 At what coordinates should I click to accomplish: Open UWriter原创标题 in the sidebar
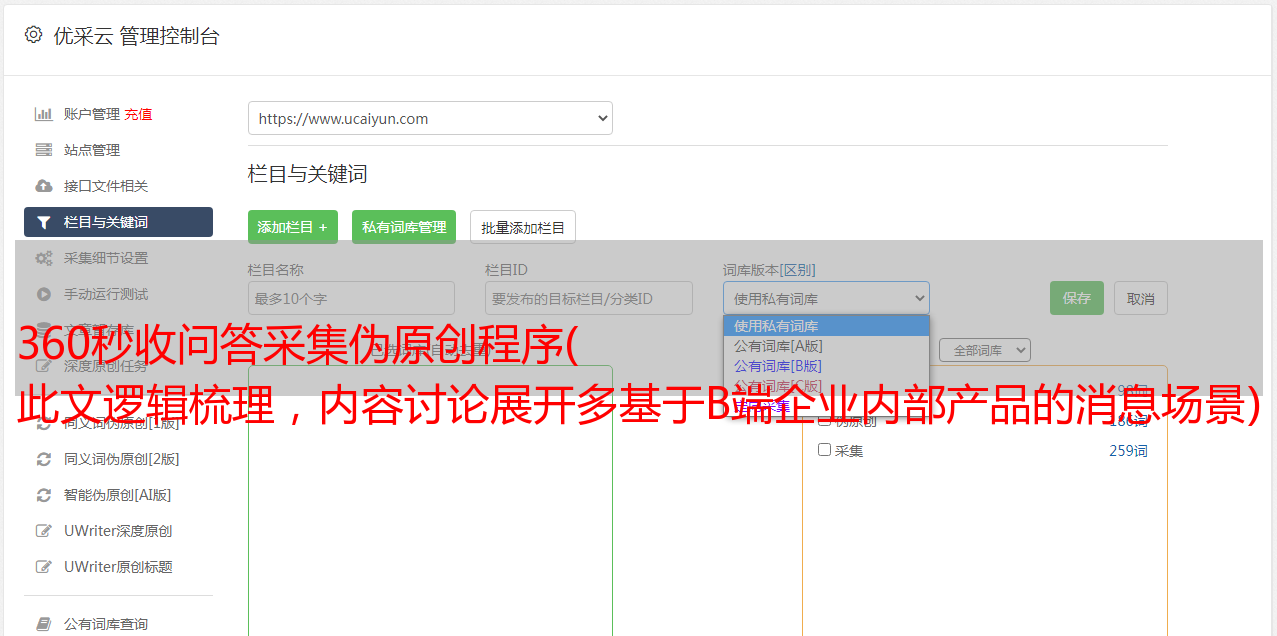118,567
